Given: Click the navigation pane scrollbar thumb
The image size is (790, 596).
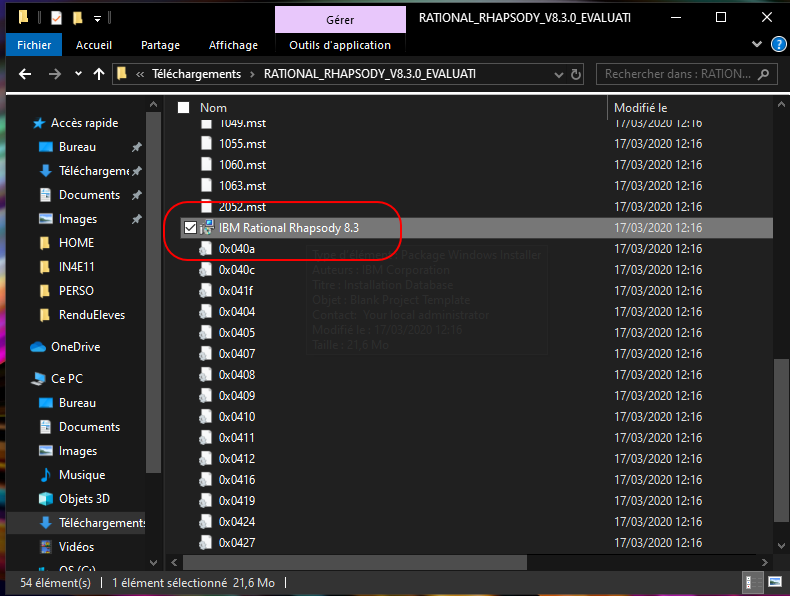Looking at the screenshot, I should 153,292.
